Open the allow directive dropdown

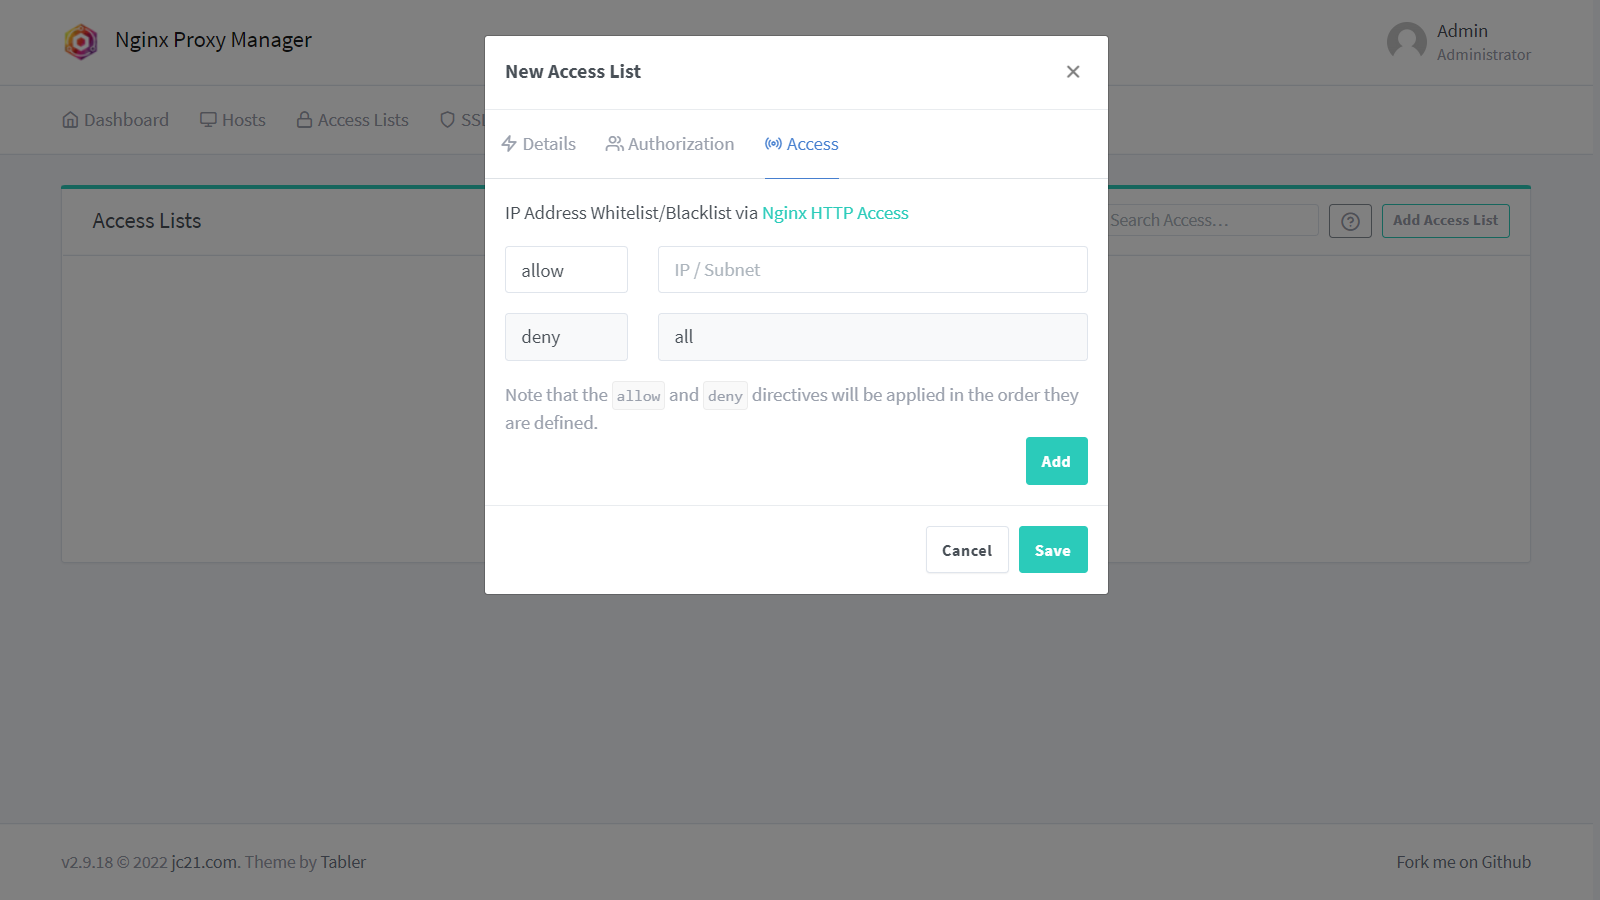click(566, 270)
